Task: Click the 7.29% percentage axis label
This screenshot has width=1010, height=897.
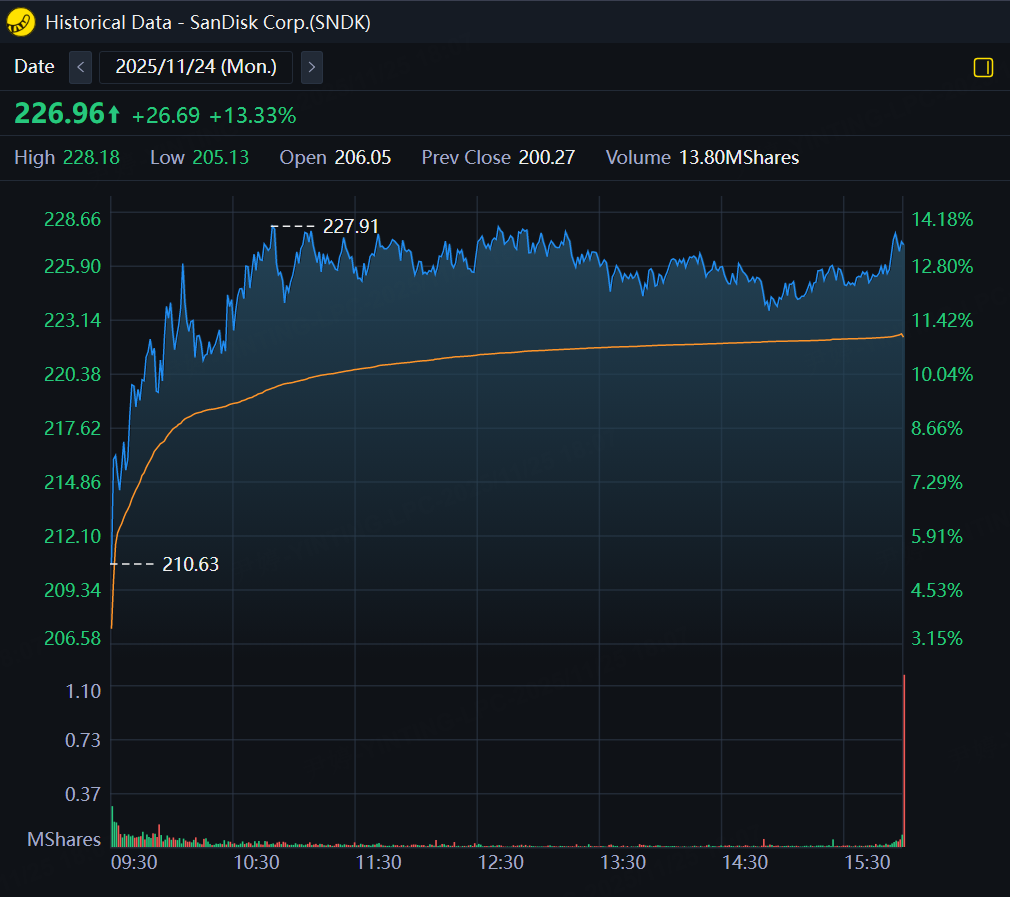Action: tap(937, 483)
